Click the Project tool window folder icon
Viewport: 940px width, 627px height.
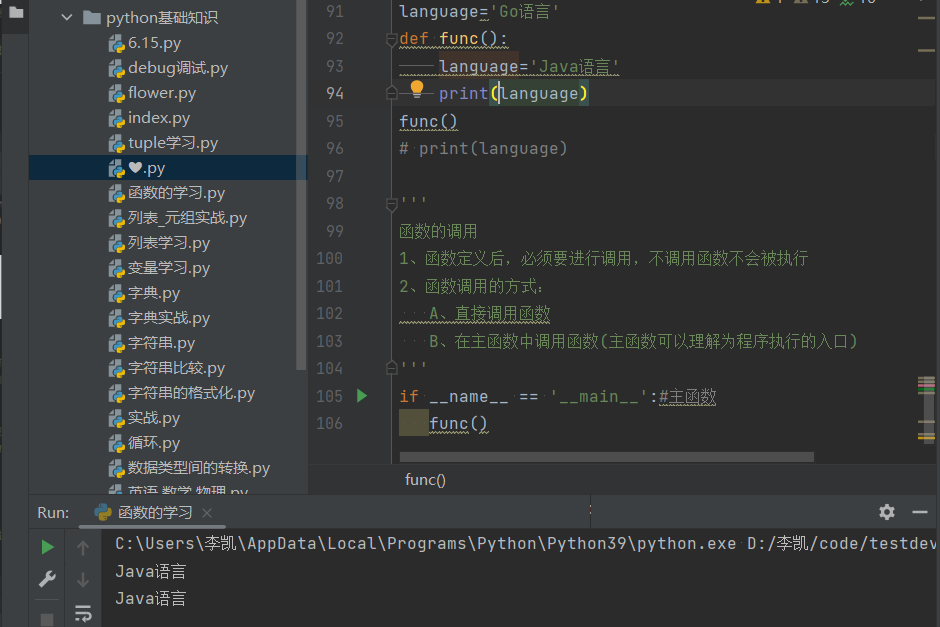[x=16, y=12]
